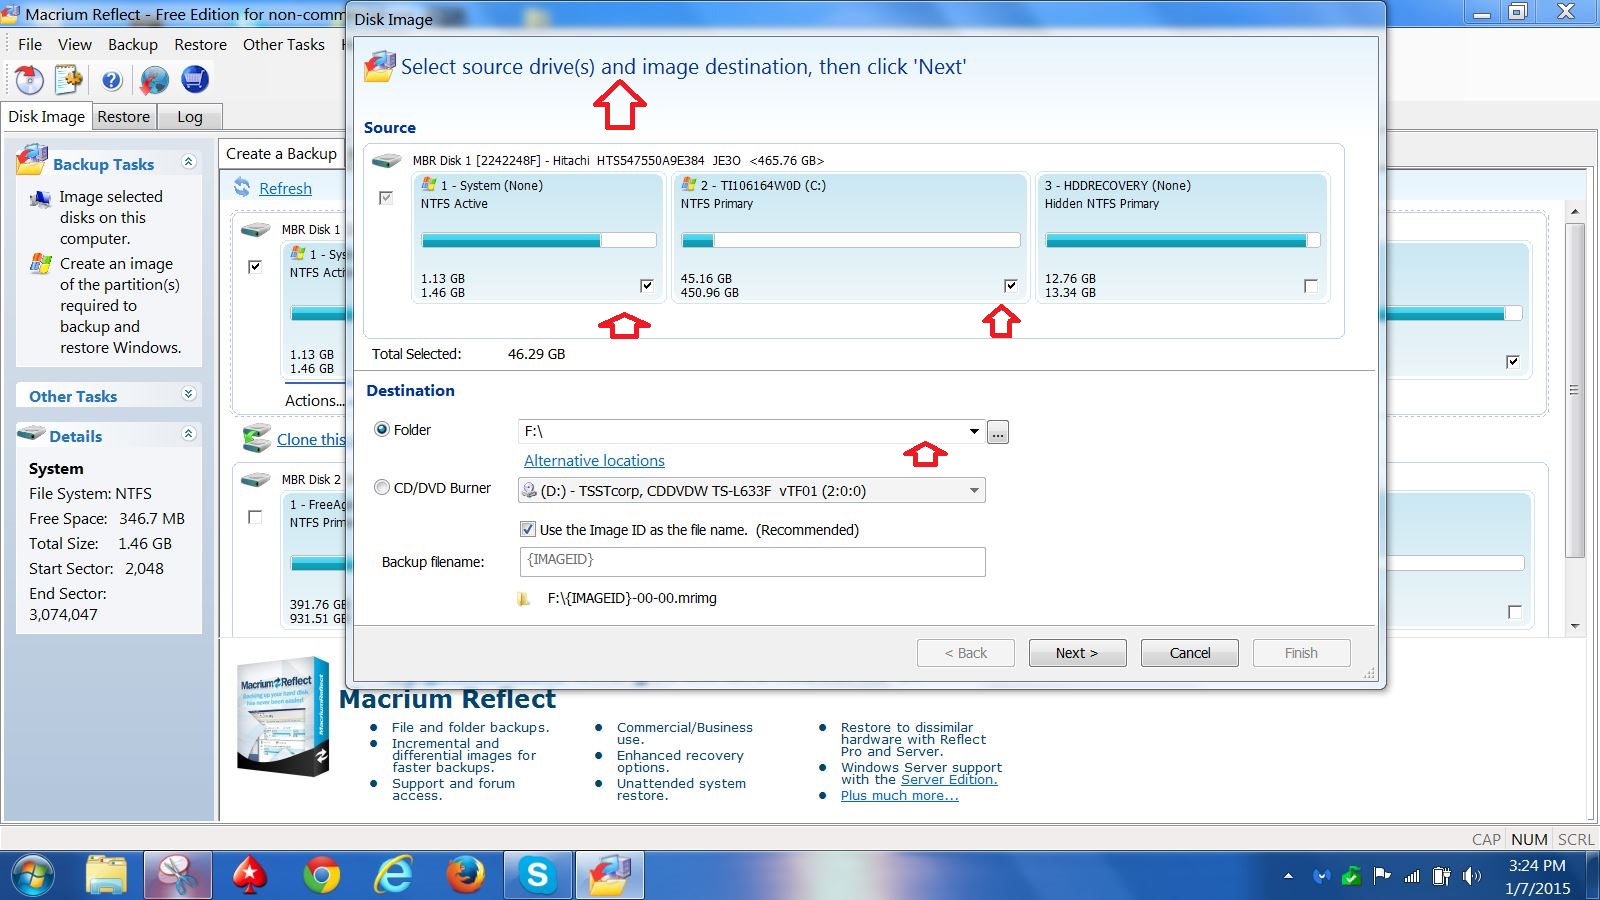Open the View menu
The image size is (1600, 900).
[x=75, y=44]
